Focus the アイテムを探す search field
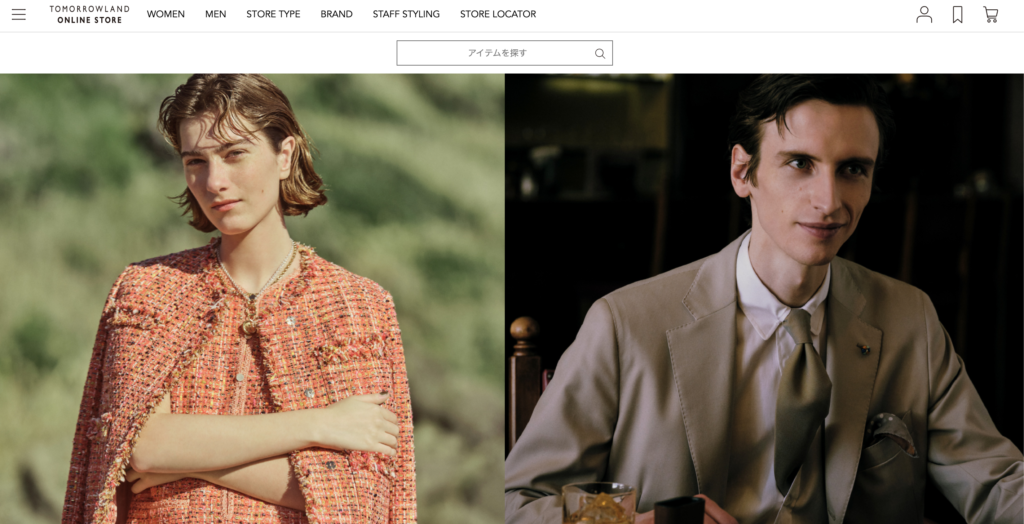The width and height of the screenshot is (1024, 524). click(504, 53)
